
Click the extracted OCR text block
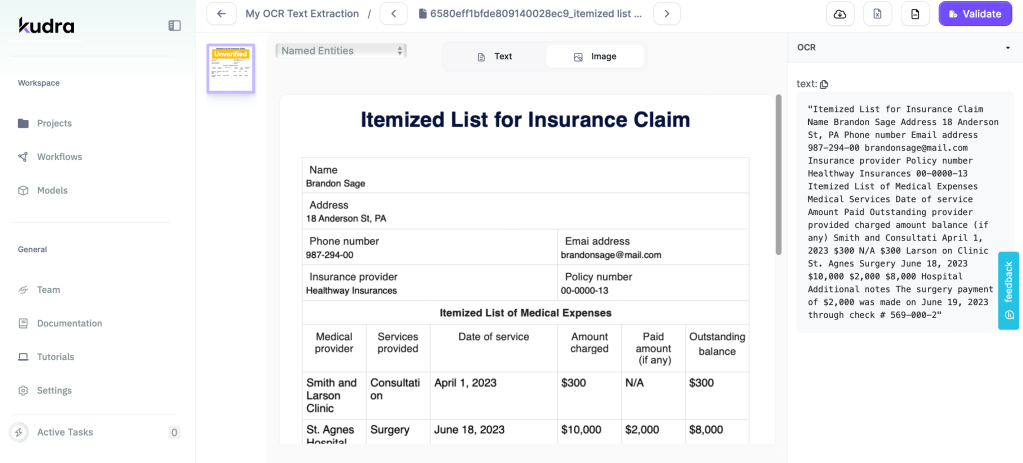(906, 212)
